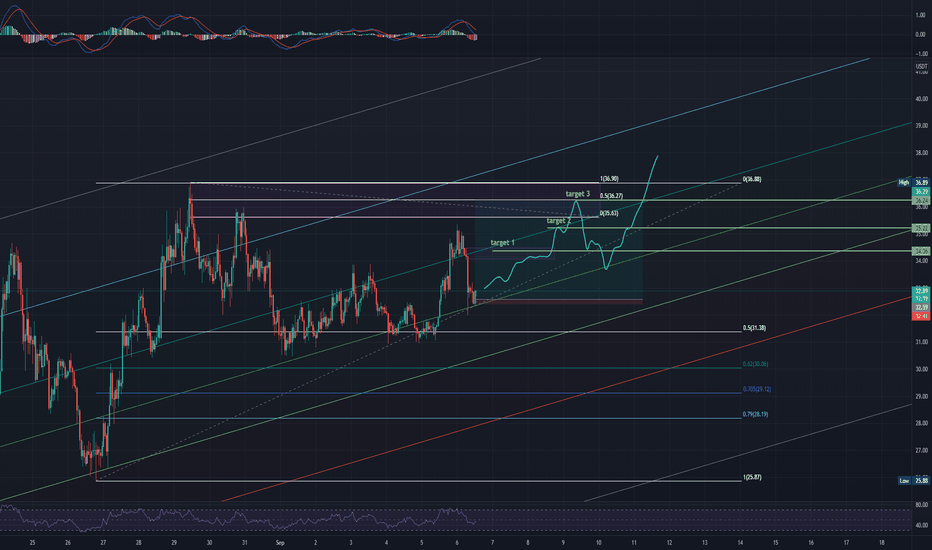Click the 1(25.87) retracement label
Viewport: 932px width, 550px height.
pos(752,477)
